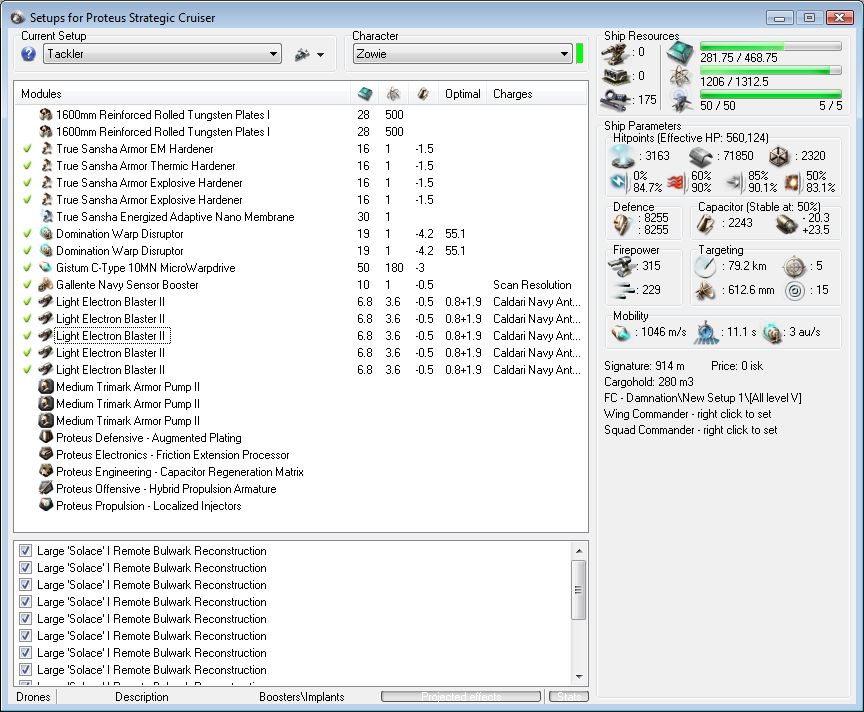Image resolution: width=864 pixels, height=712 pixels.
Task: Click the projected effects scrollbar up arrow
Action: (579, 551)
